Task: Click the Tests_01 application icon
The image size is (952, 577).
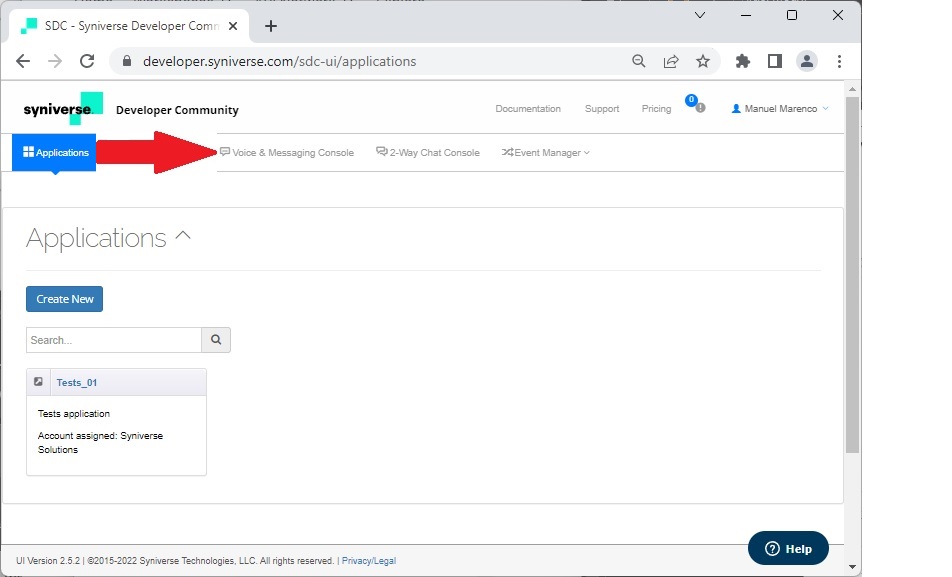Action: (38, 382)
